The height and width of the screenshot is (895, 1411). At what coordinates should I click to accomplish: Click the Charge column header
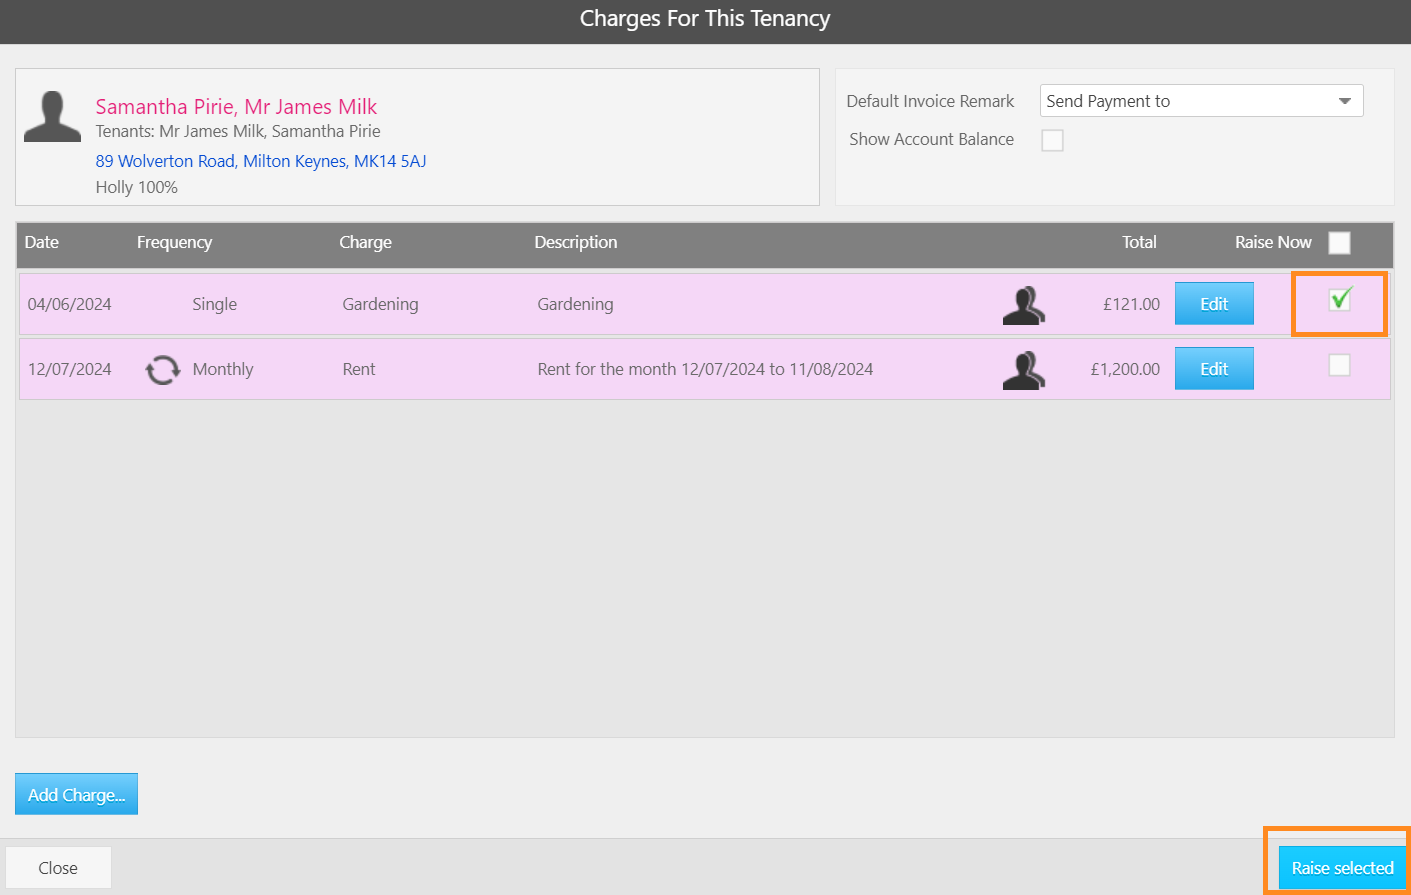[x=365, y=242]
